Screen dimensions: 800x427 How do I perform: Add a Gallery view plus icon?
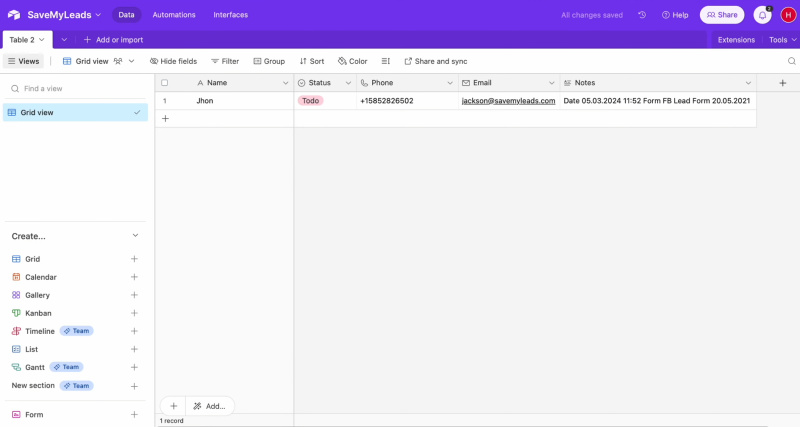click(134, 295)
